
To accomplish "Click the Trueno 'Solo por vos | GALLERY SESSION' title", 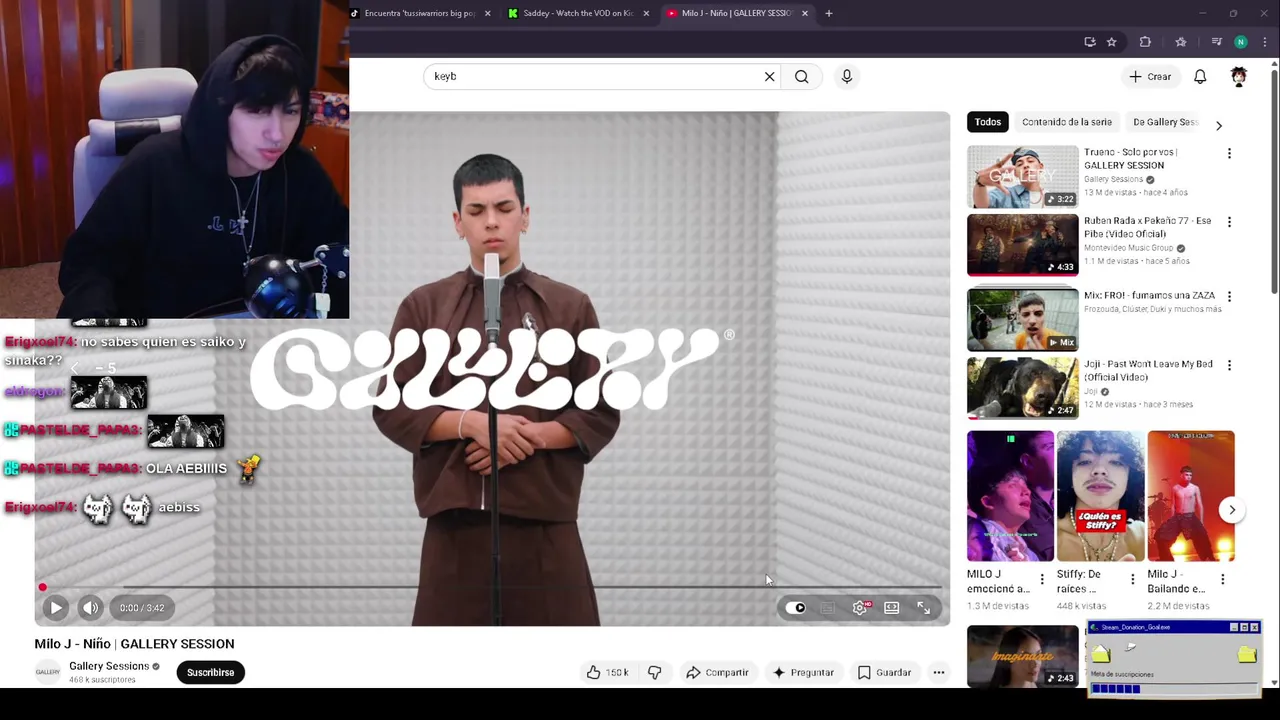I will tap(1131, 158).
